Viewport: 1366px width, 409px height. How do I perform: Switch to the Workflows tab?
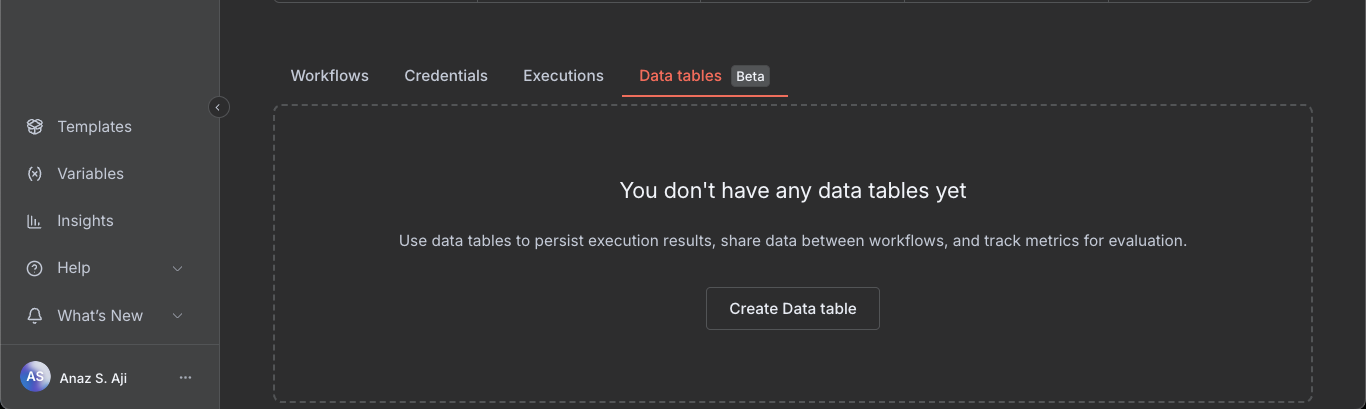click(x=329, y=76)
